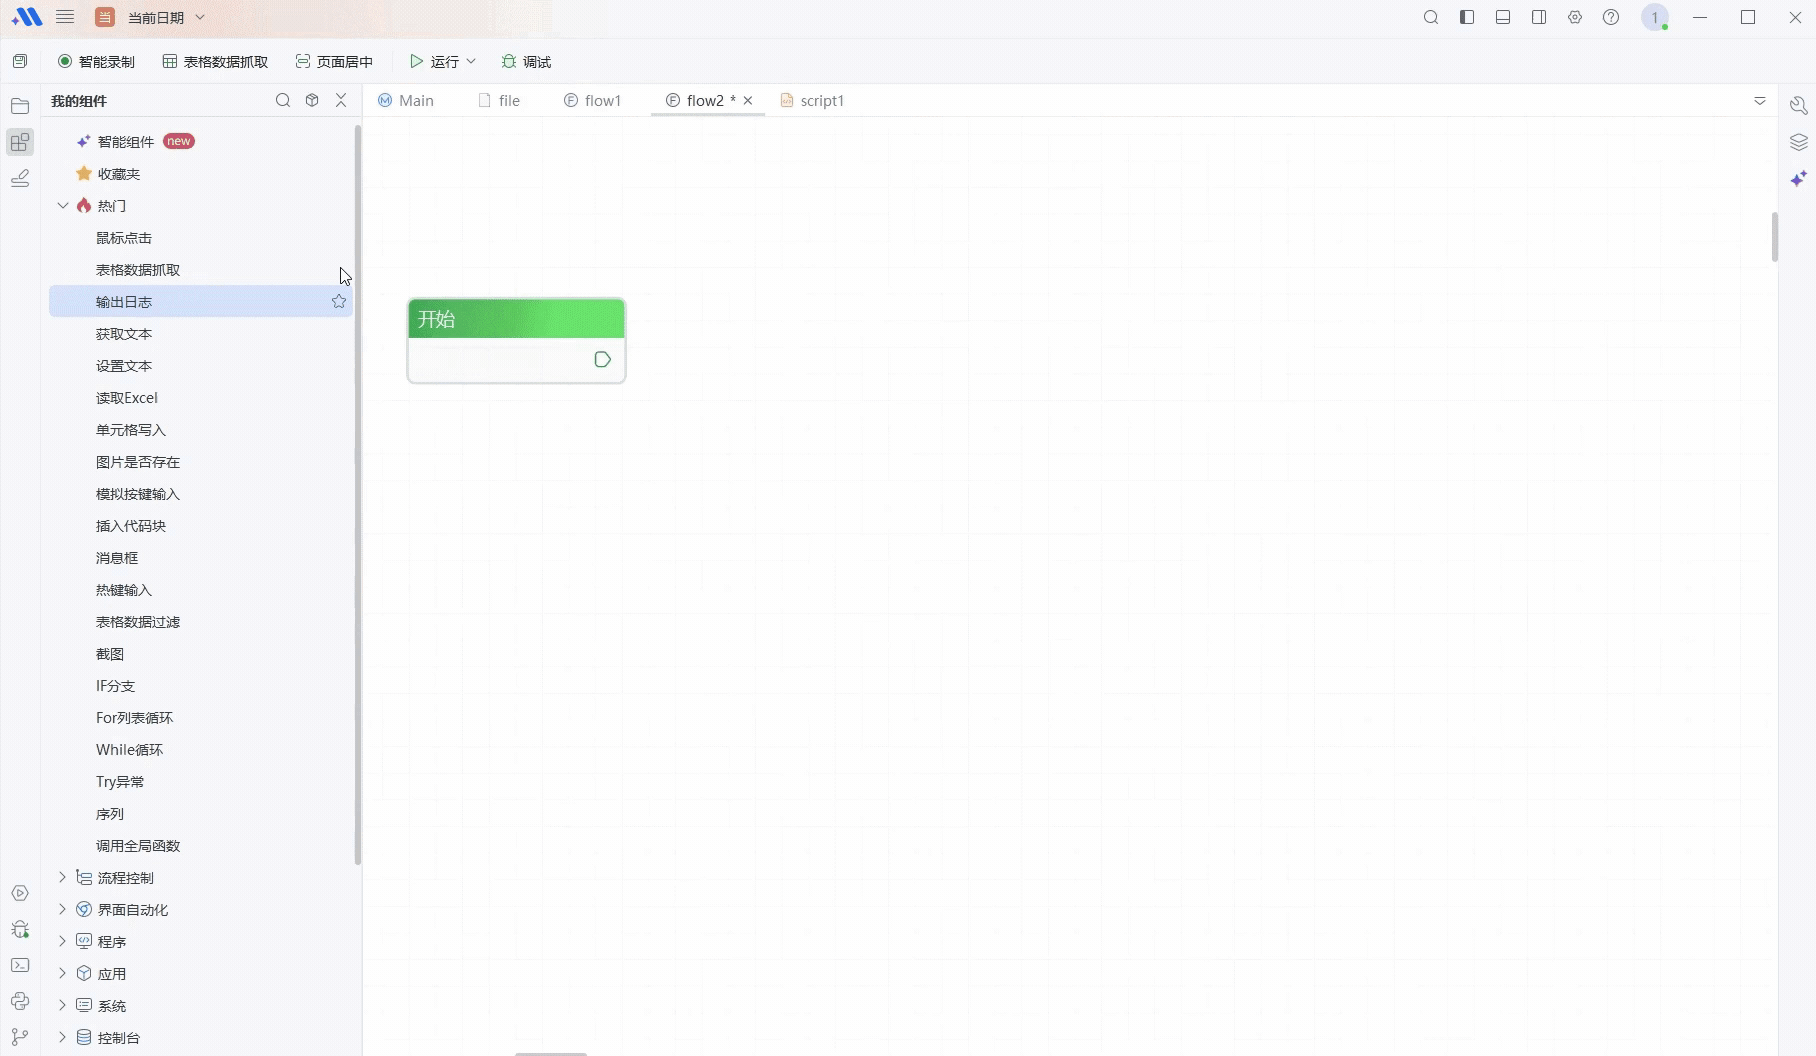Image resolution: width=1816 pixels, height=1056 pixels.
Task: Open the layers icon in right sidebar
Action: coord(1798,142)
